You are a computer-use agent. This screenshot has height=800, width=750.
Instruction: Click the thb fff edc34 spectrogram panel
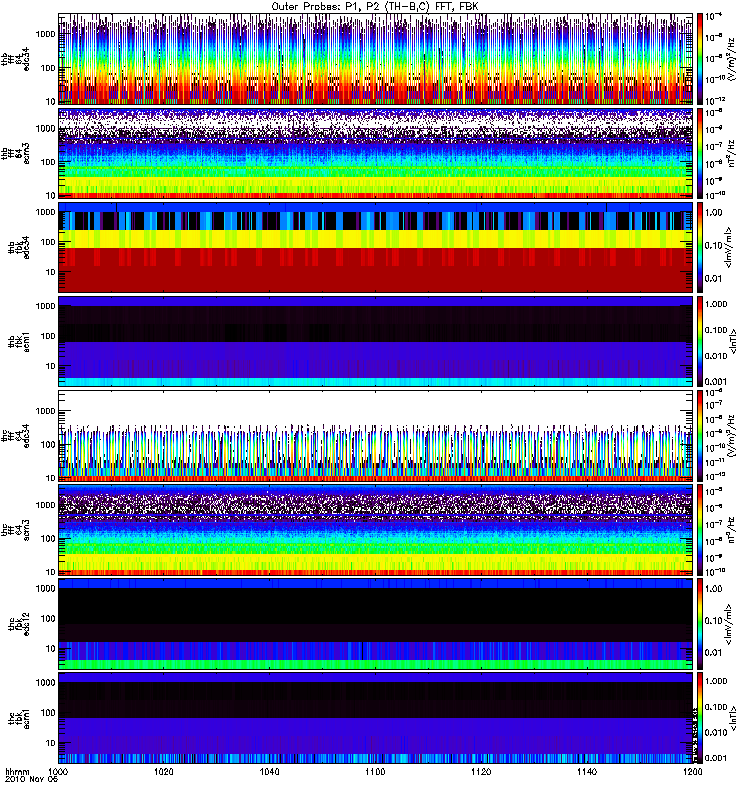(x=376, y=59)
